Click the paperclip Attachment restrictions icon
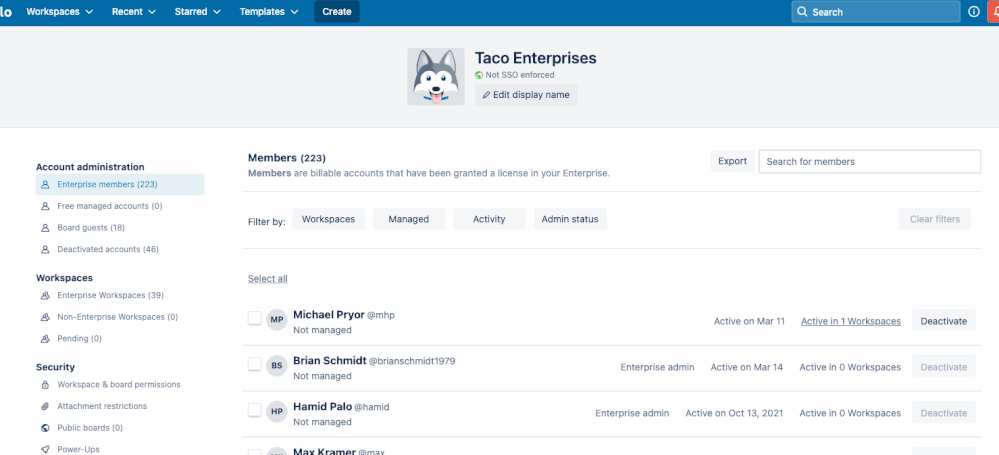999x455 pixels. coord(45,406)
